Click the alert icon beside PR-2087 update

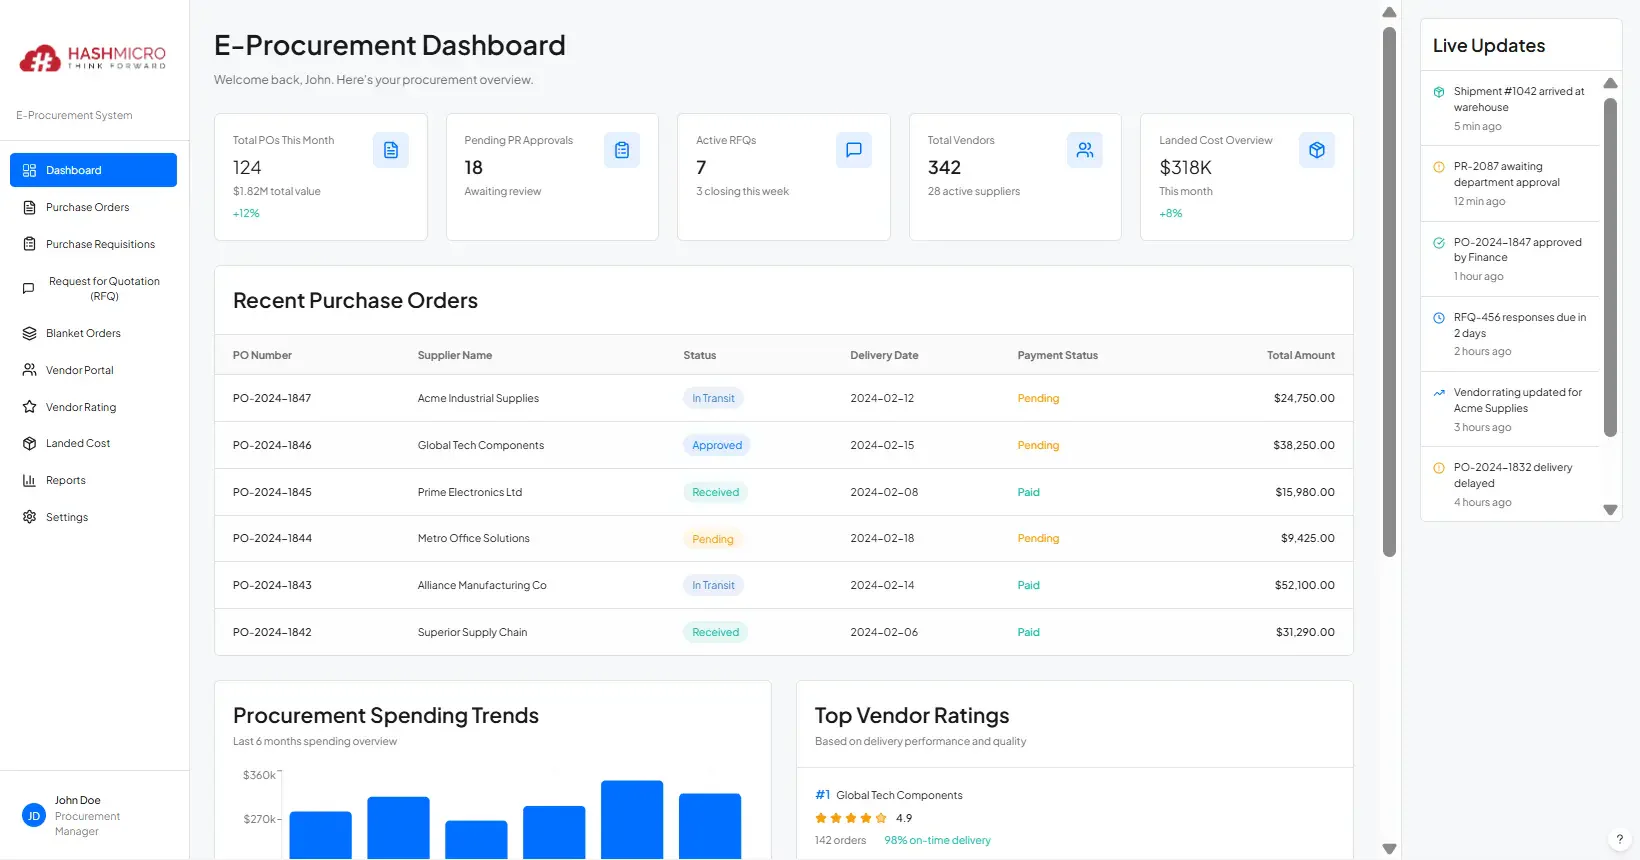(x=1439, y=167)
